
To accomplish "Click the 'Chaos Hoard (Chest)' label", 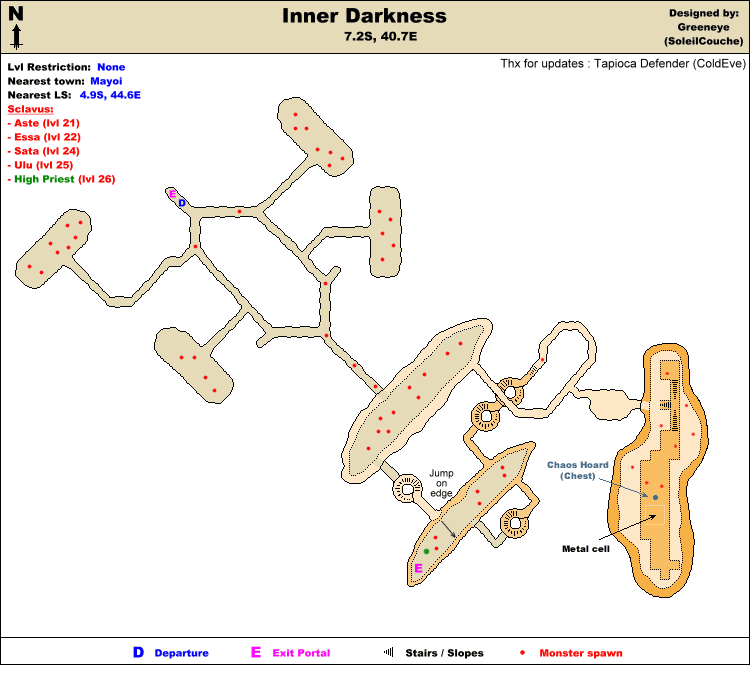I will point(578,470).
